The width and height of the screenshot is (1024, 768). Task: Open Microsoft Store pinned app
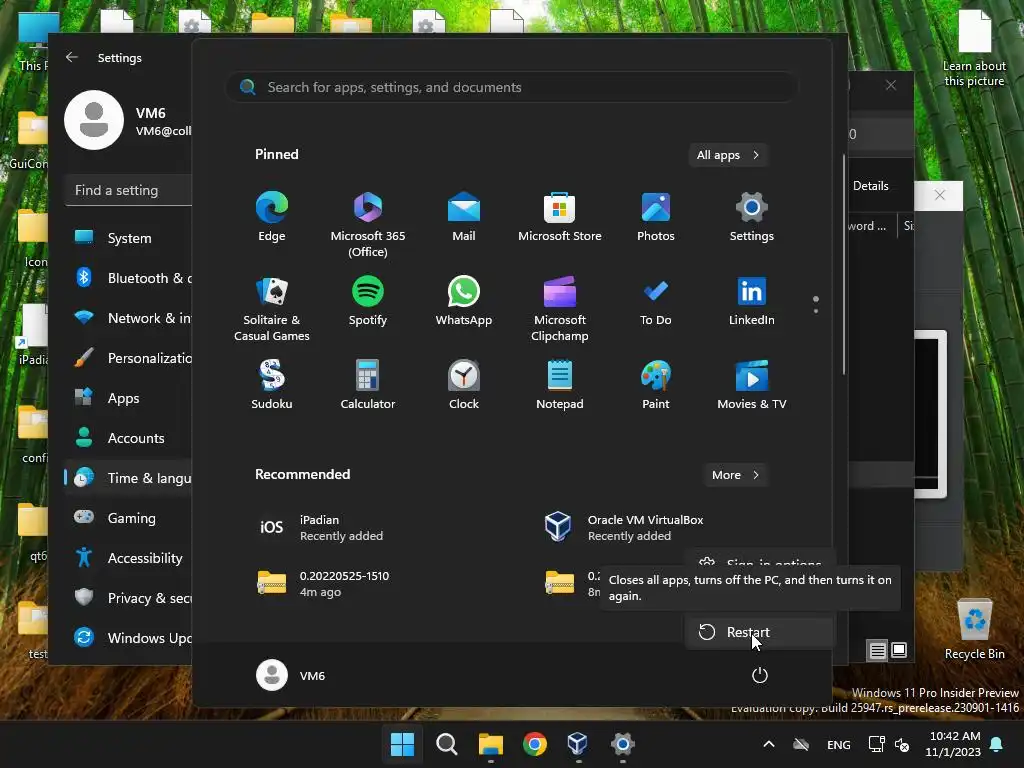560,217
